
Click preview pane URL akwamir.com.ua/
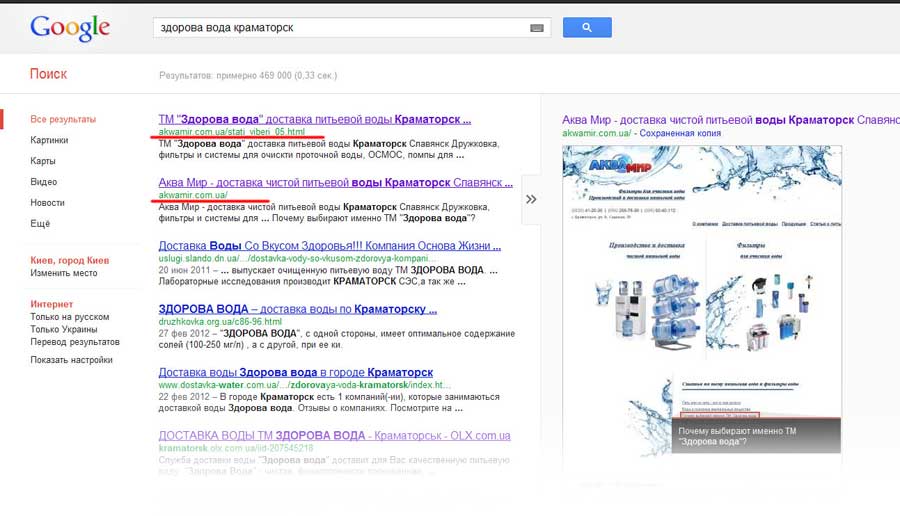pyautogui.click(x=596, y=133)
